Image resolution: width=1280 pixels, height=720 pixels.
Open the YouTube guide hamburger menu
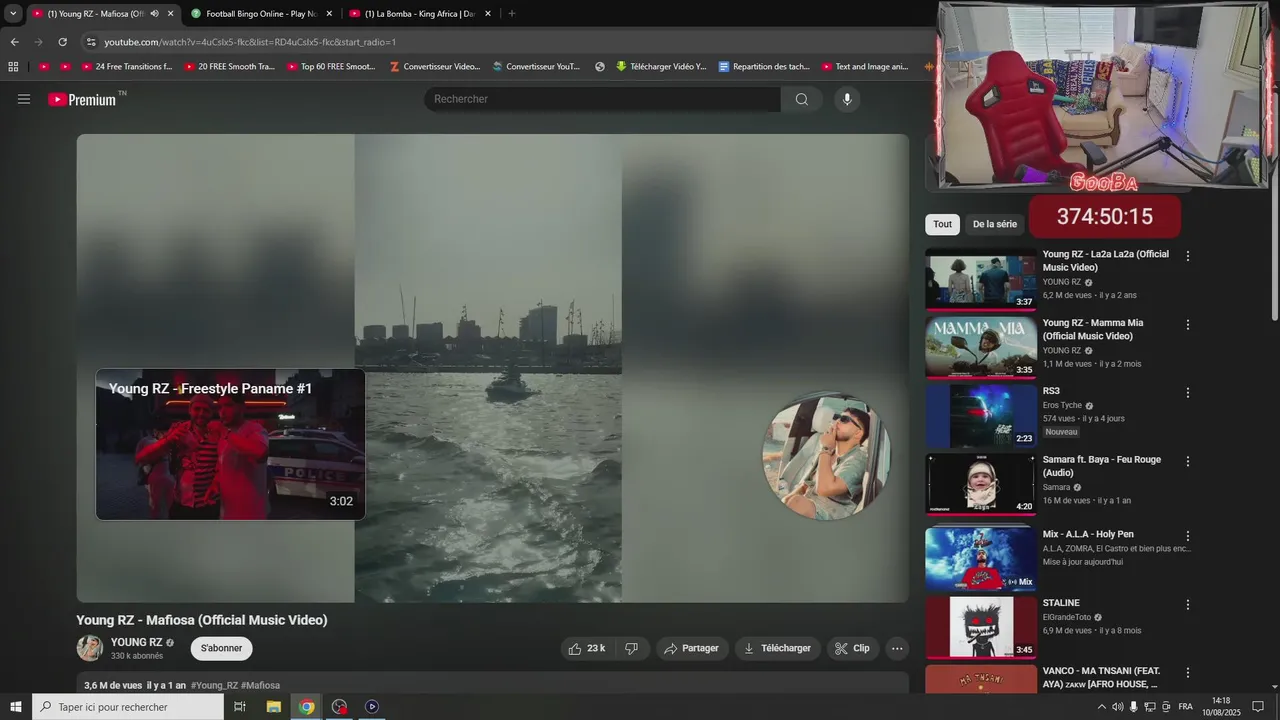24,99
